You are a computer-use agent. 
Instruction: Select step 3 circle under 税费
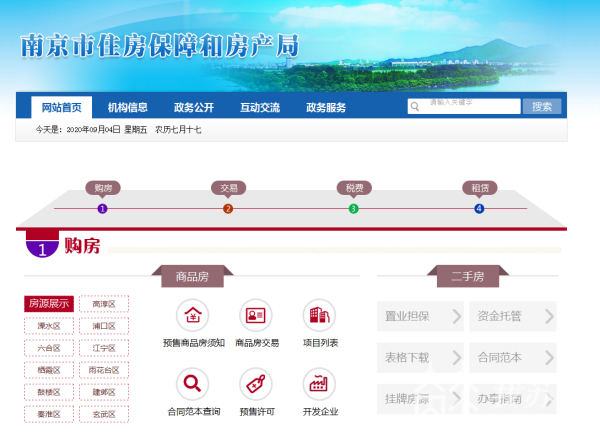click(x=353, y=208)
